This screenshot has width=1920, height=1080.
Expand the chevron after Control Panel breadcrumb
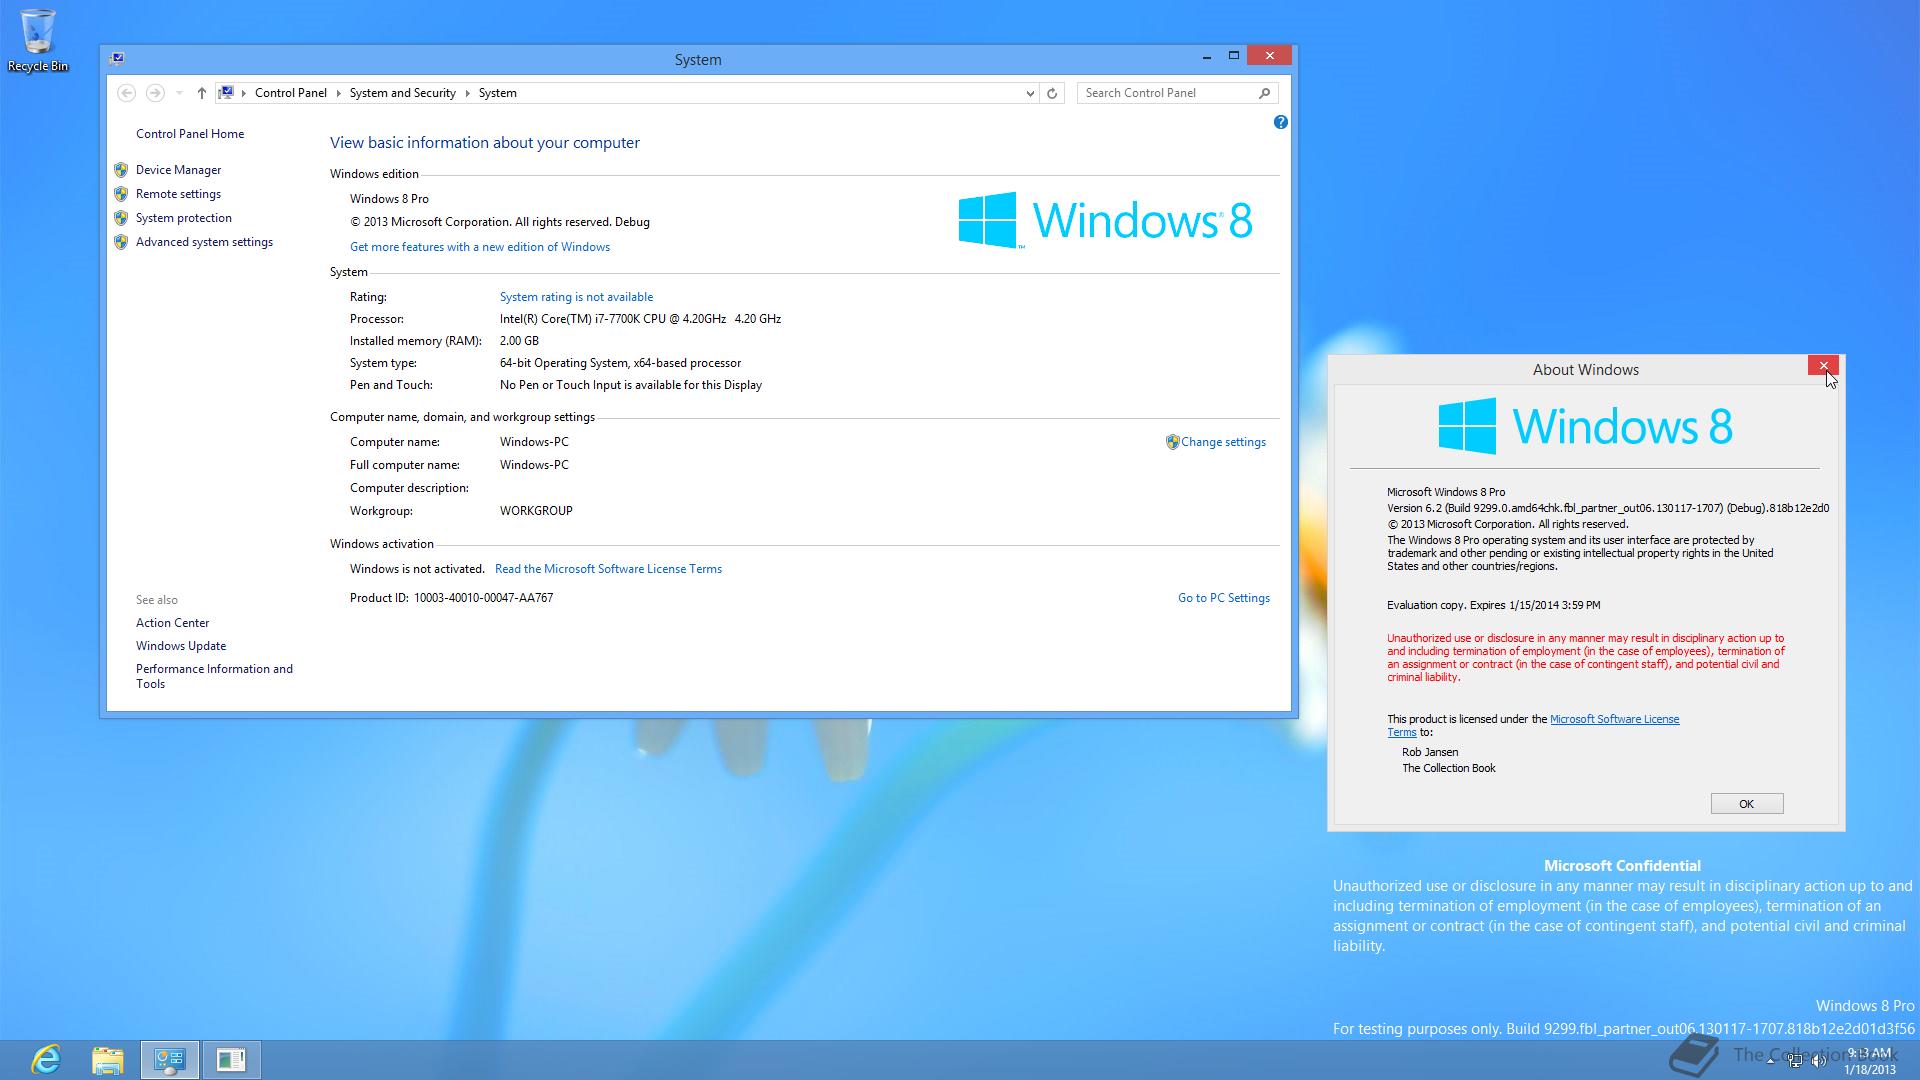coord(339,93)
